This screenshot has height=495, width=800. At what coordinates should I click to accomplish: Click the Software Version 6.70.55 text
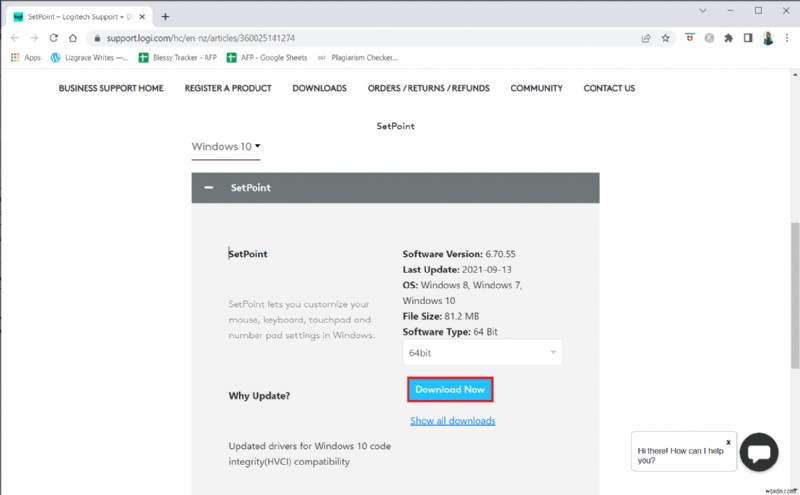tap(459, 254)
